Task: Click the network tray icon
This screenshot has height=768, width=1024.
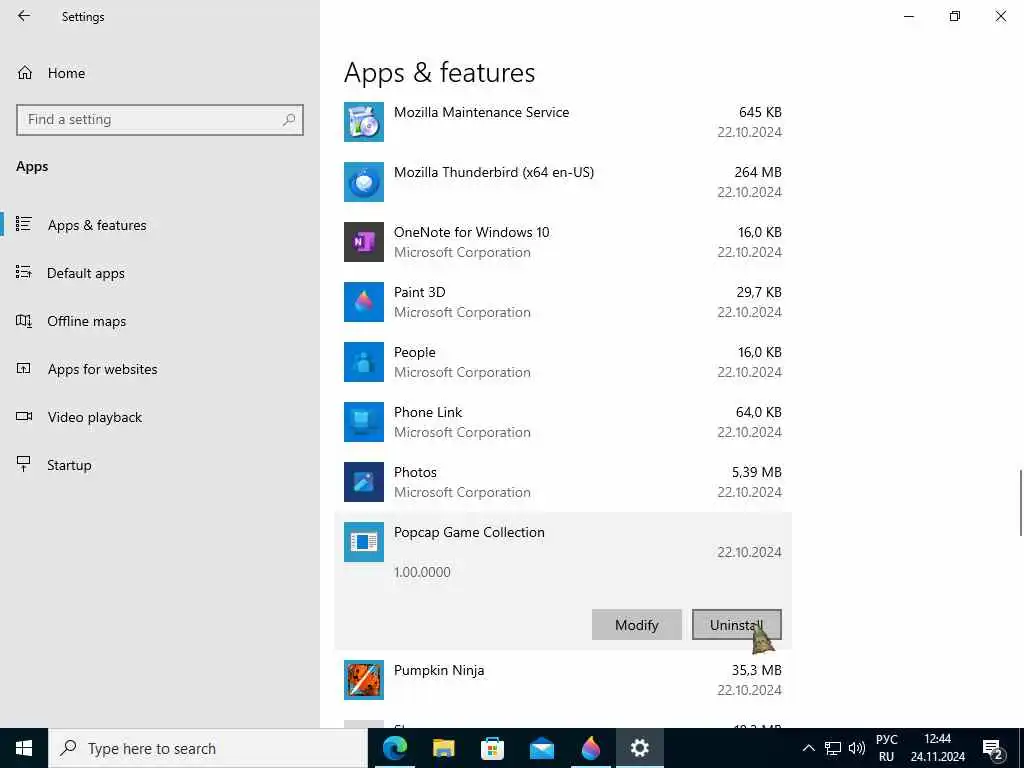Action: click(833, 748)
